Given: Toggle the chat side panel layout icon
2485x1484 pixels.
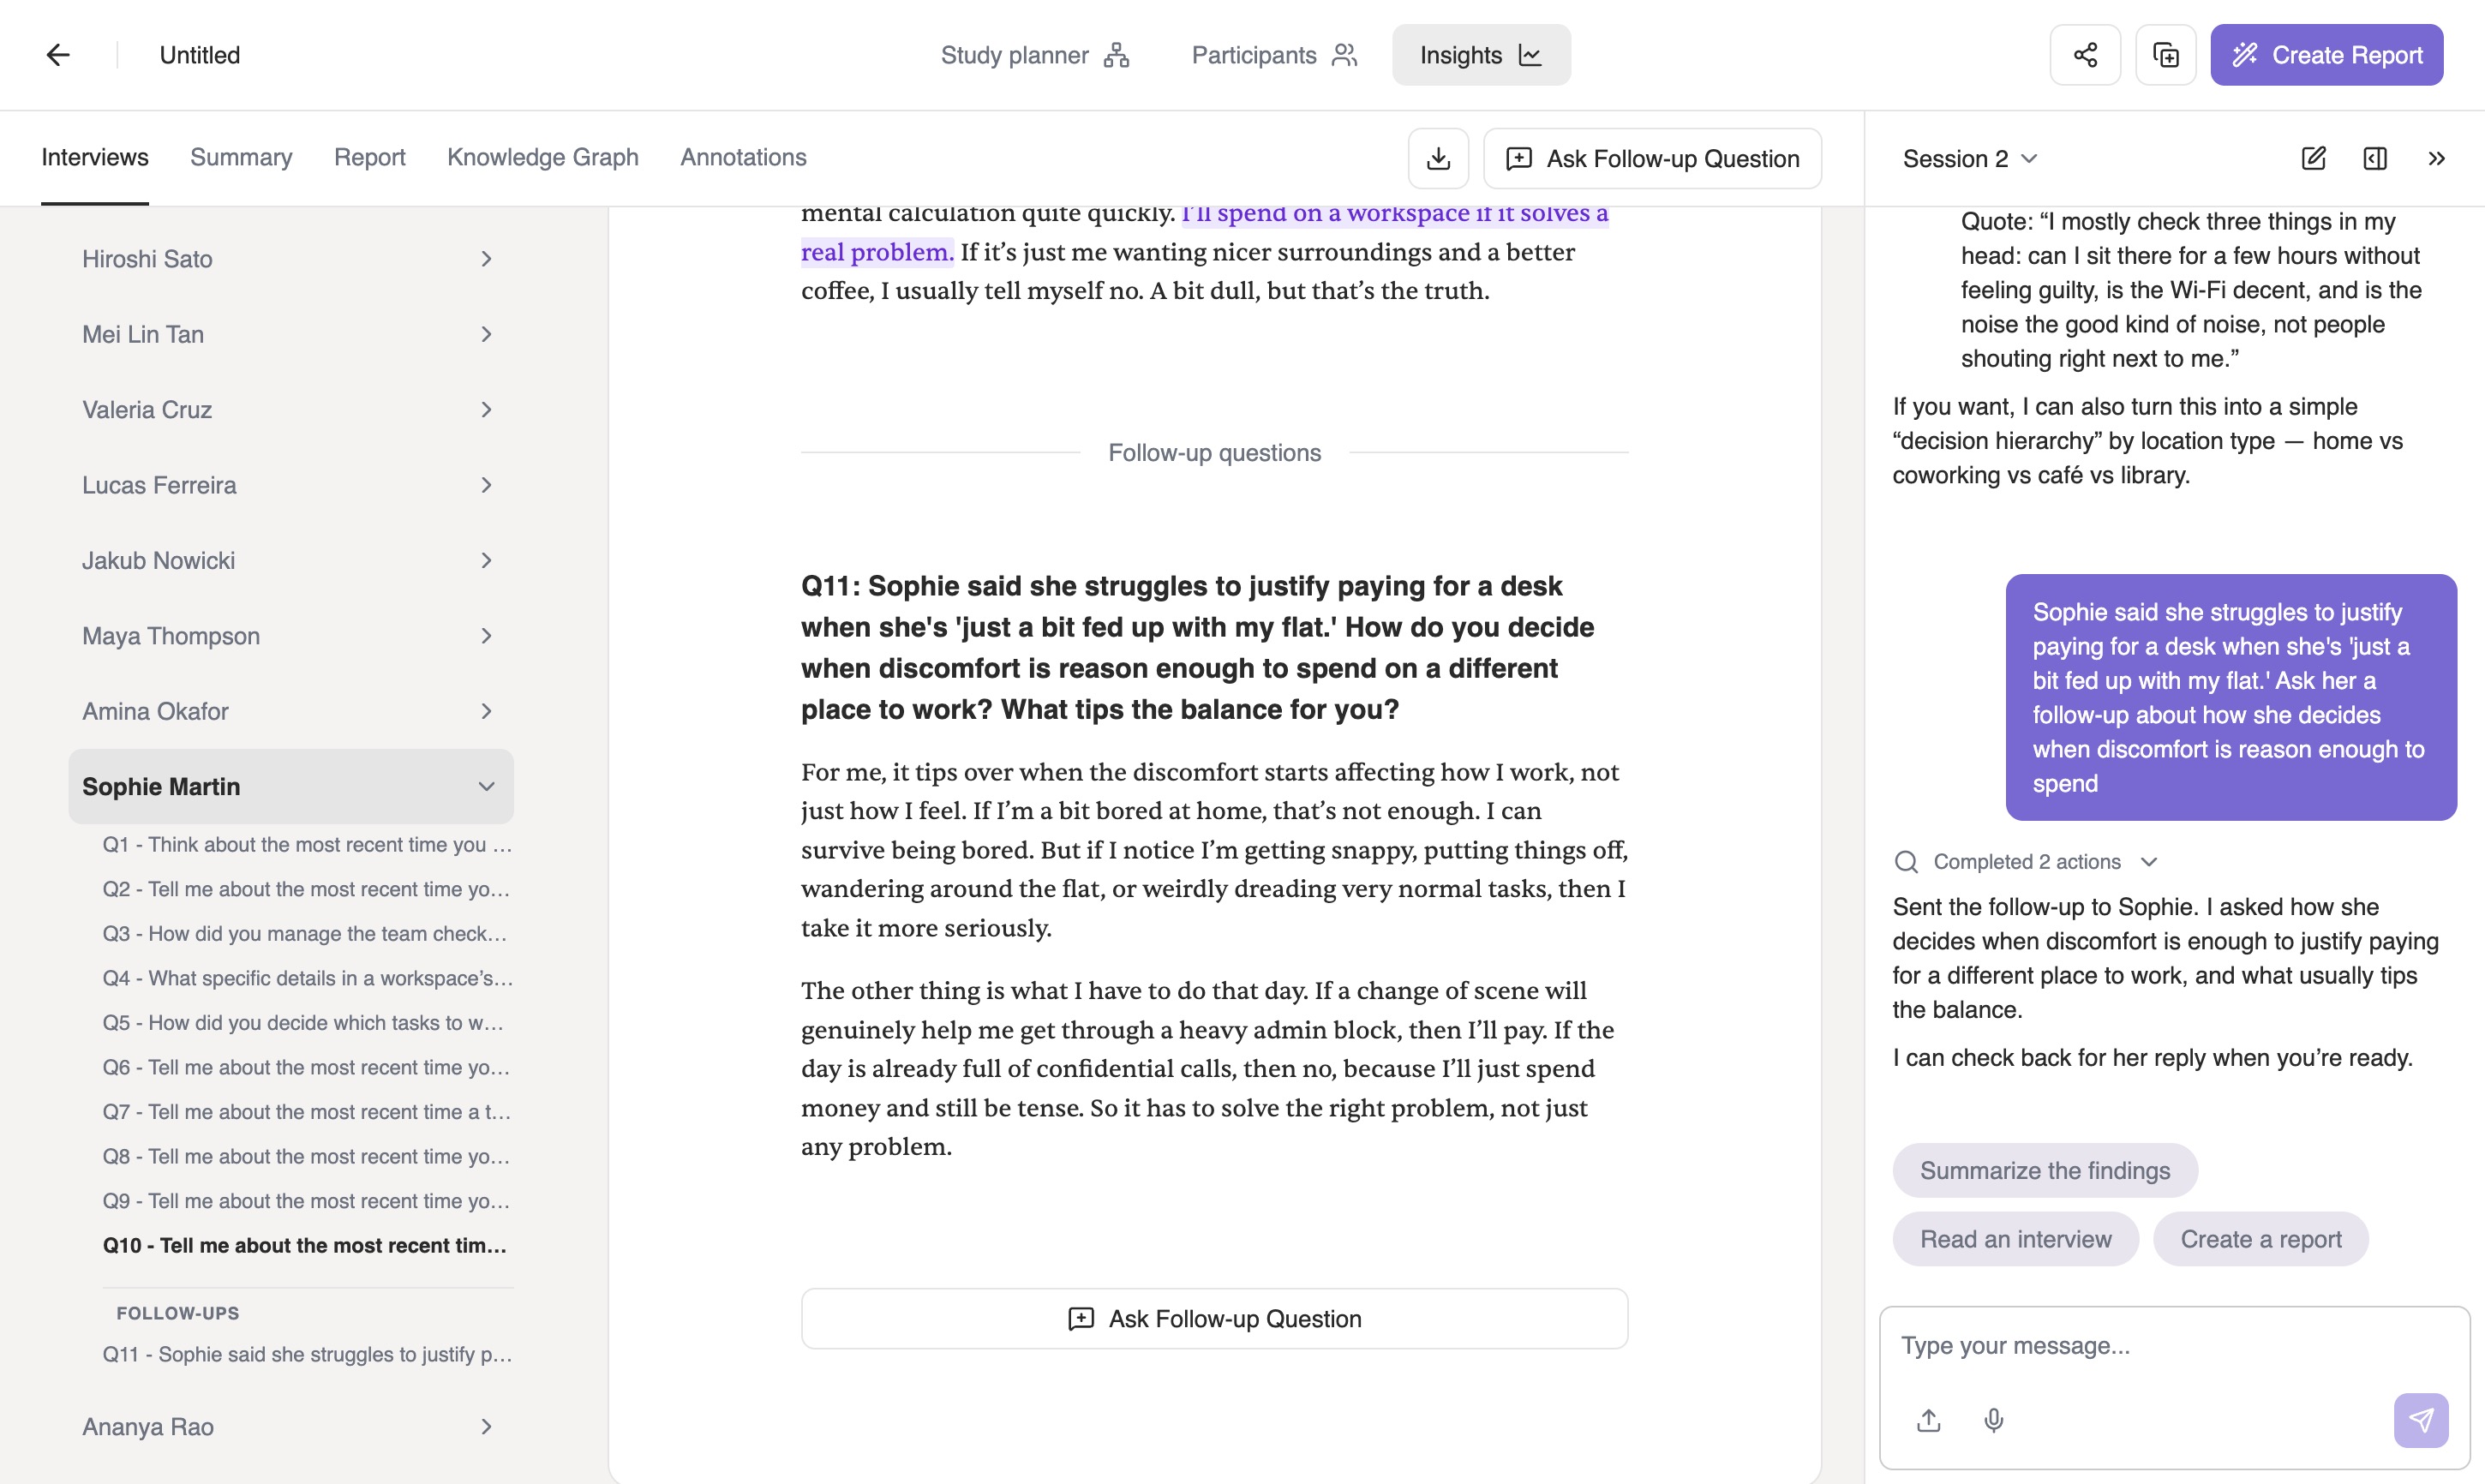Looking at the screenshot, I should [x=2375, y=158].
